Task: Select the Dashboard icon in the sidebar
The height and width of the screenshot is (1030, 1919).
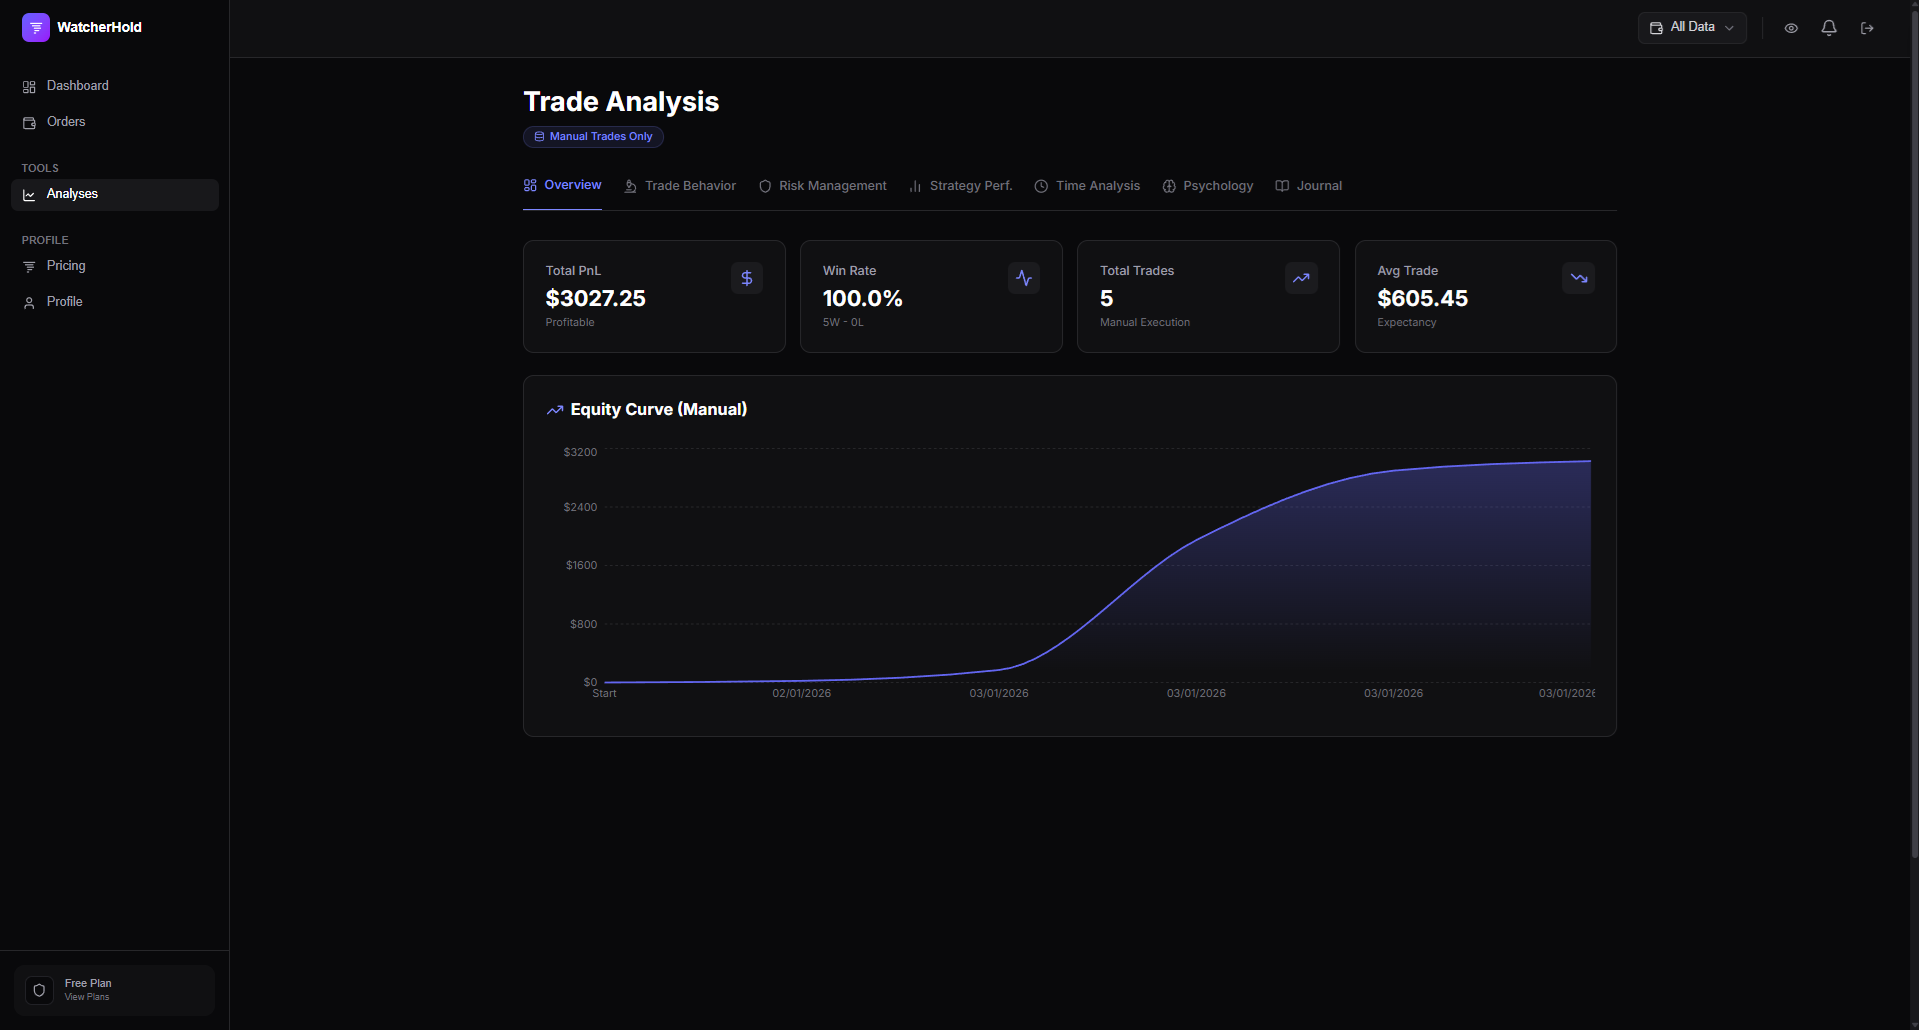Action: coord(29,86)
